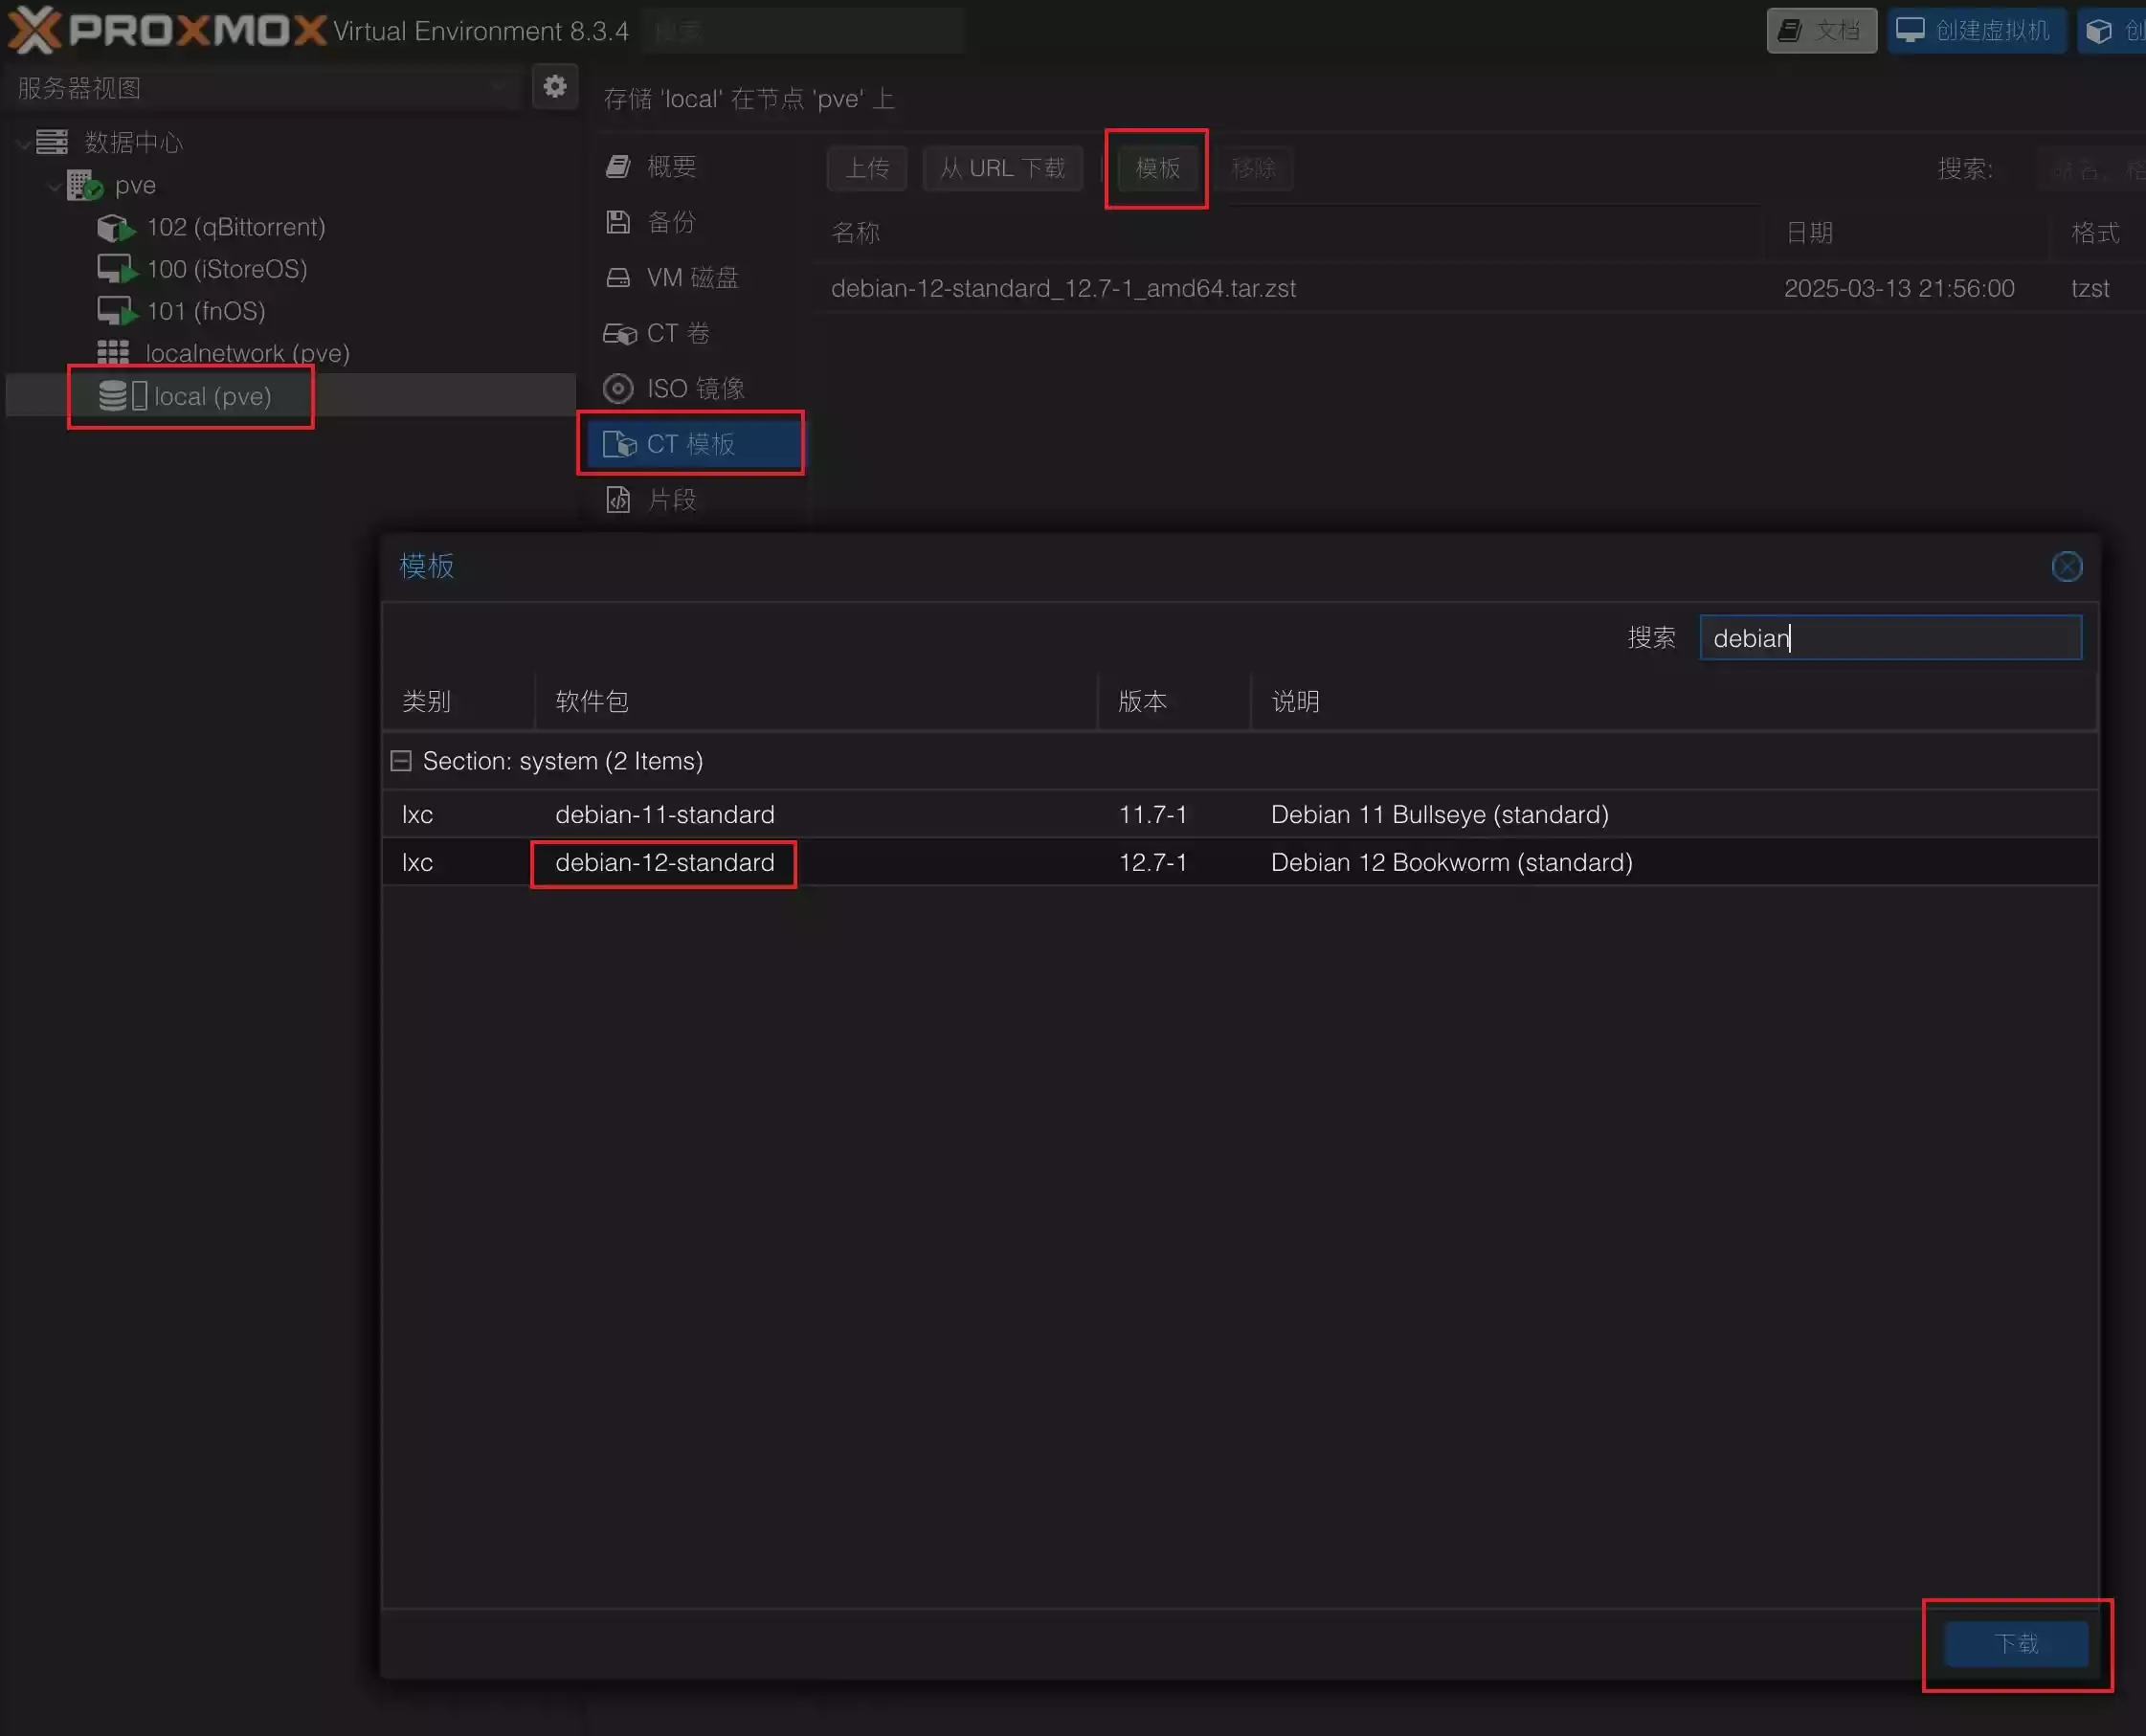Screen dimensions: 2146x1736
Task: Select the 101 (fnOS) VM icon
Action: (x=115, y=312)
